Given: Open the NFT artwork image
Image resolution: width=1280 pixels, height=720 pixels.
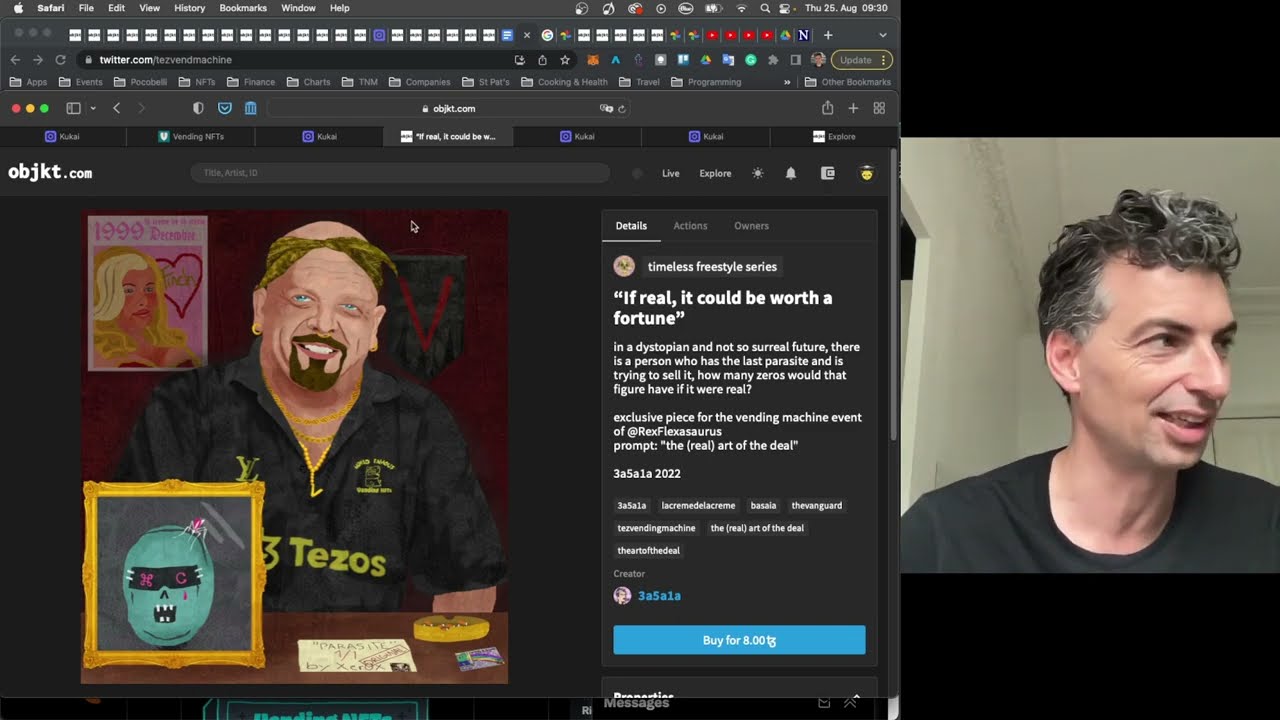Looking at the screenshot, I should [x=295, y=447].
